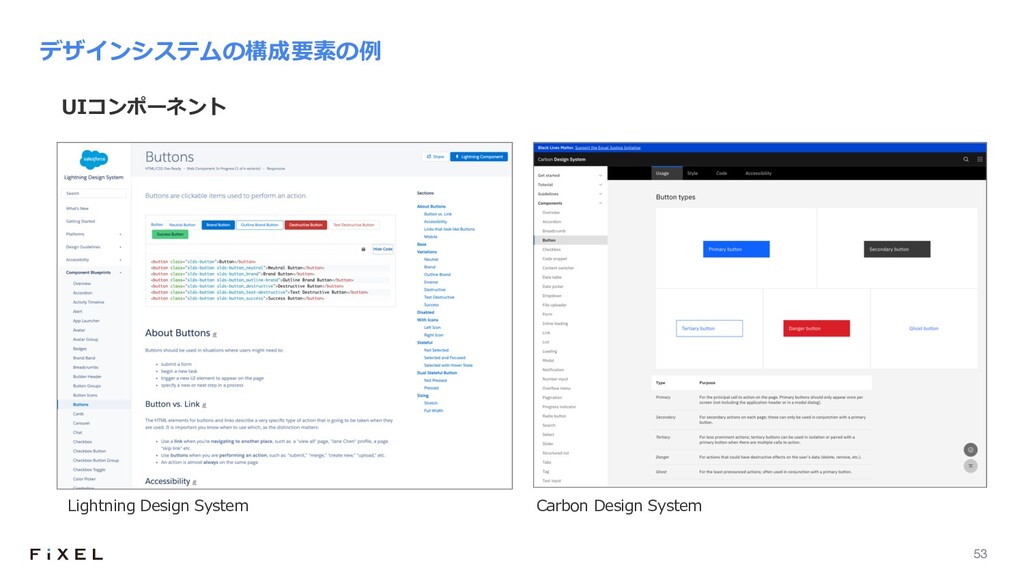This screenshot has height=576, width=1024.
Task: Click the Carbon back-to-top round icon
Action: (970, 466)
